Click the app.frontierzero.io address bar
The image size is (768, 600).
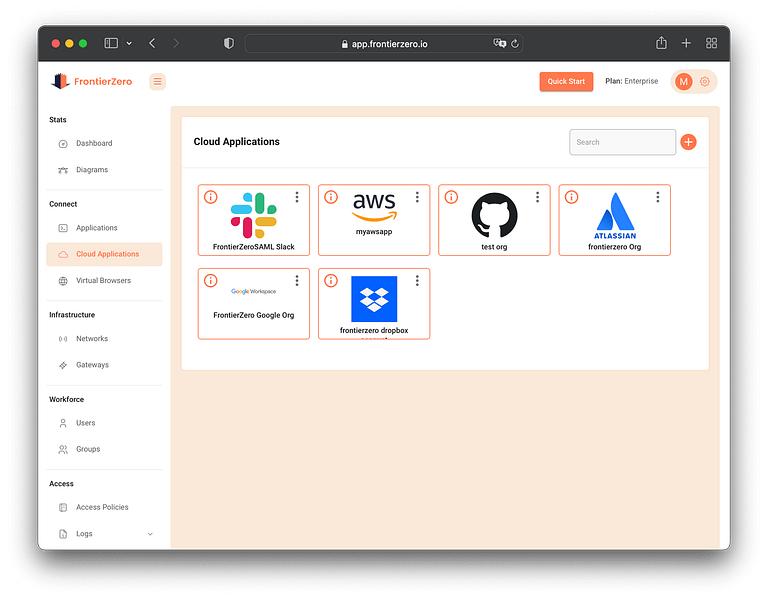[x=384, y=44]
